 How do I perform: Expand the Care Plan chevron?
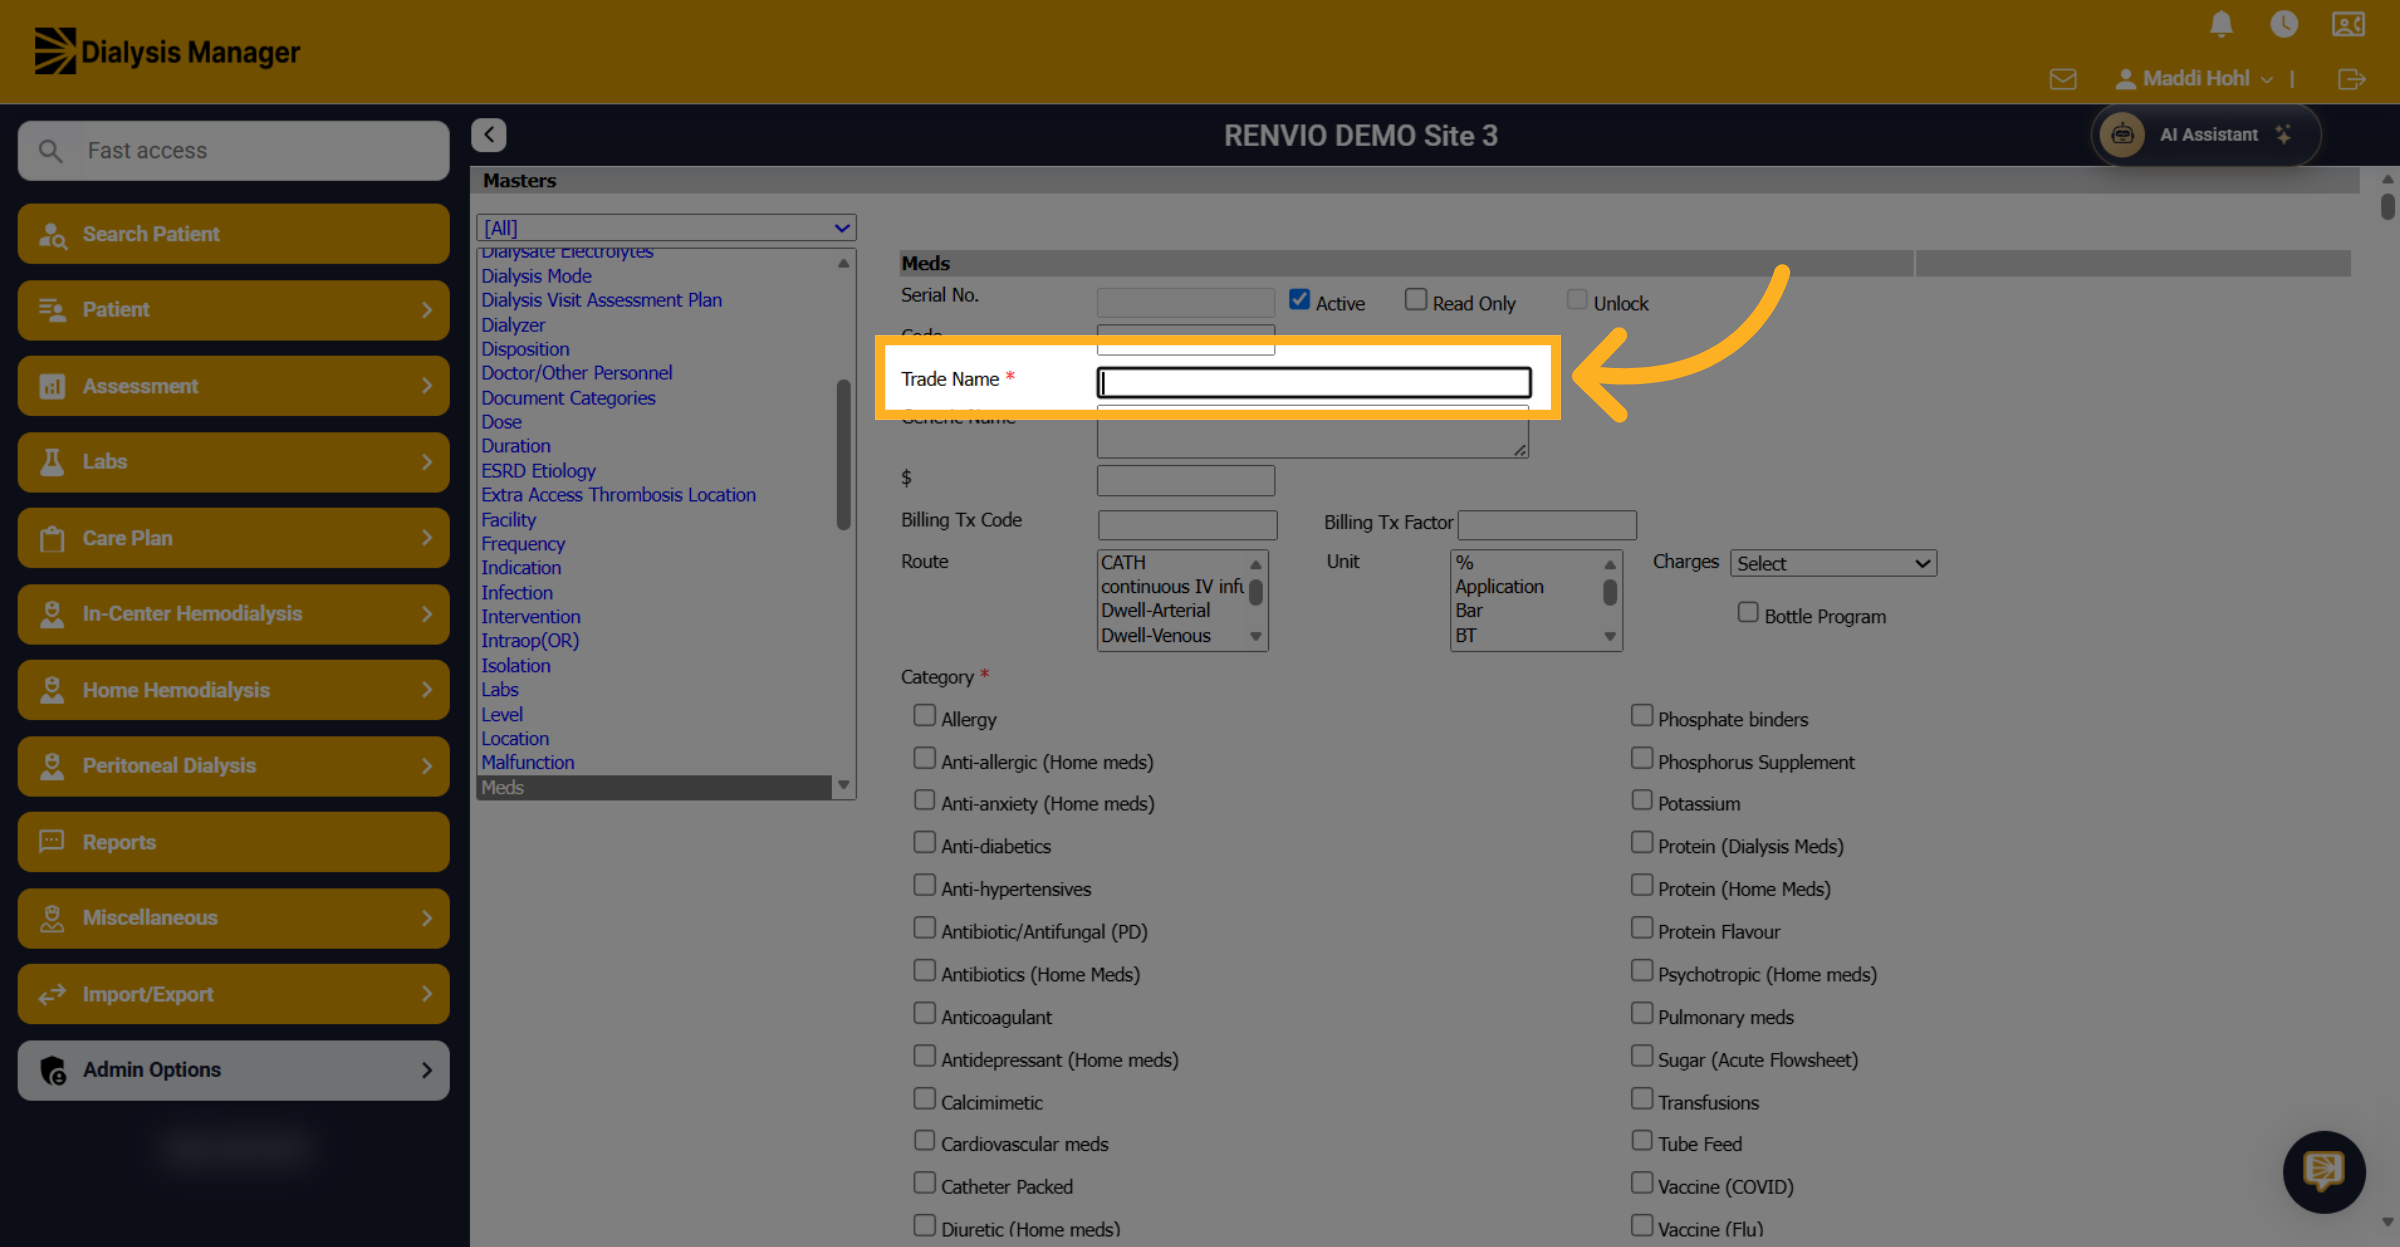427,538
